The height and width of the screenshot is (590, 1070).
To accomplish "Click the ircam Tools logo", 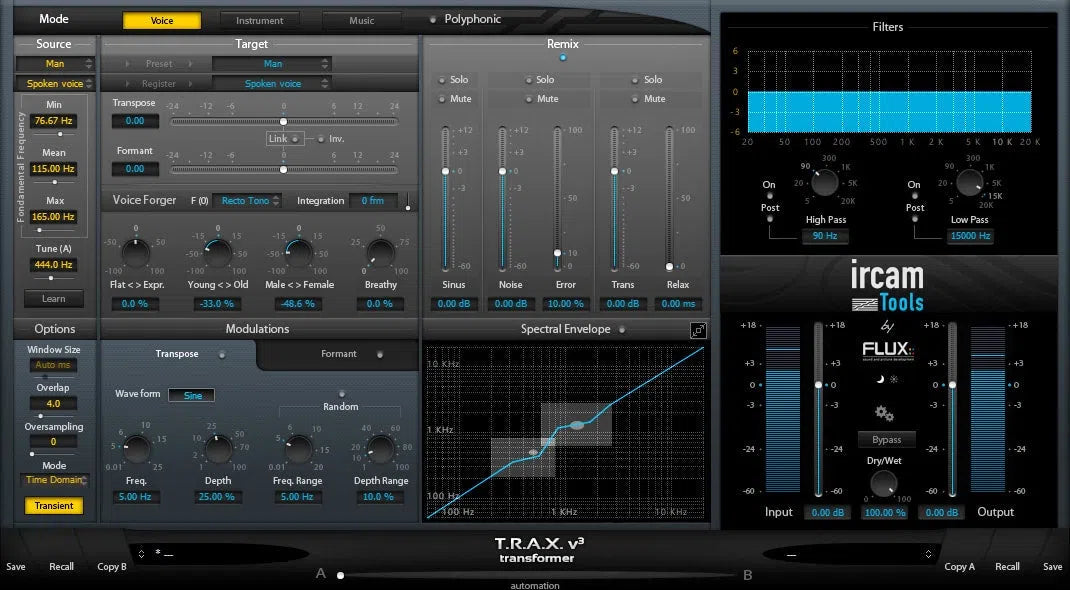I will coord(887,283).
